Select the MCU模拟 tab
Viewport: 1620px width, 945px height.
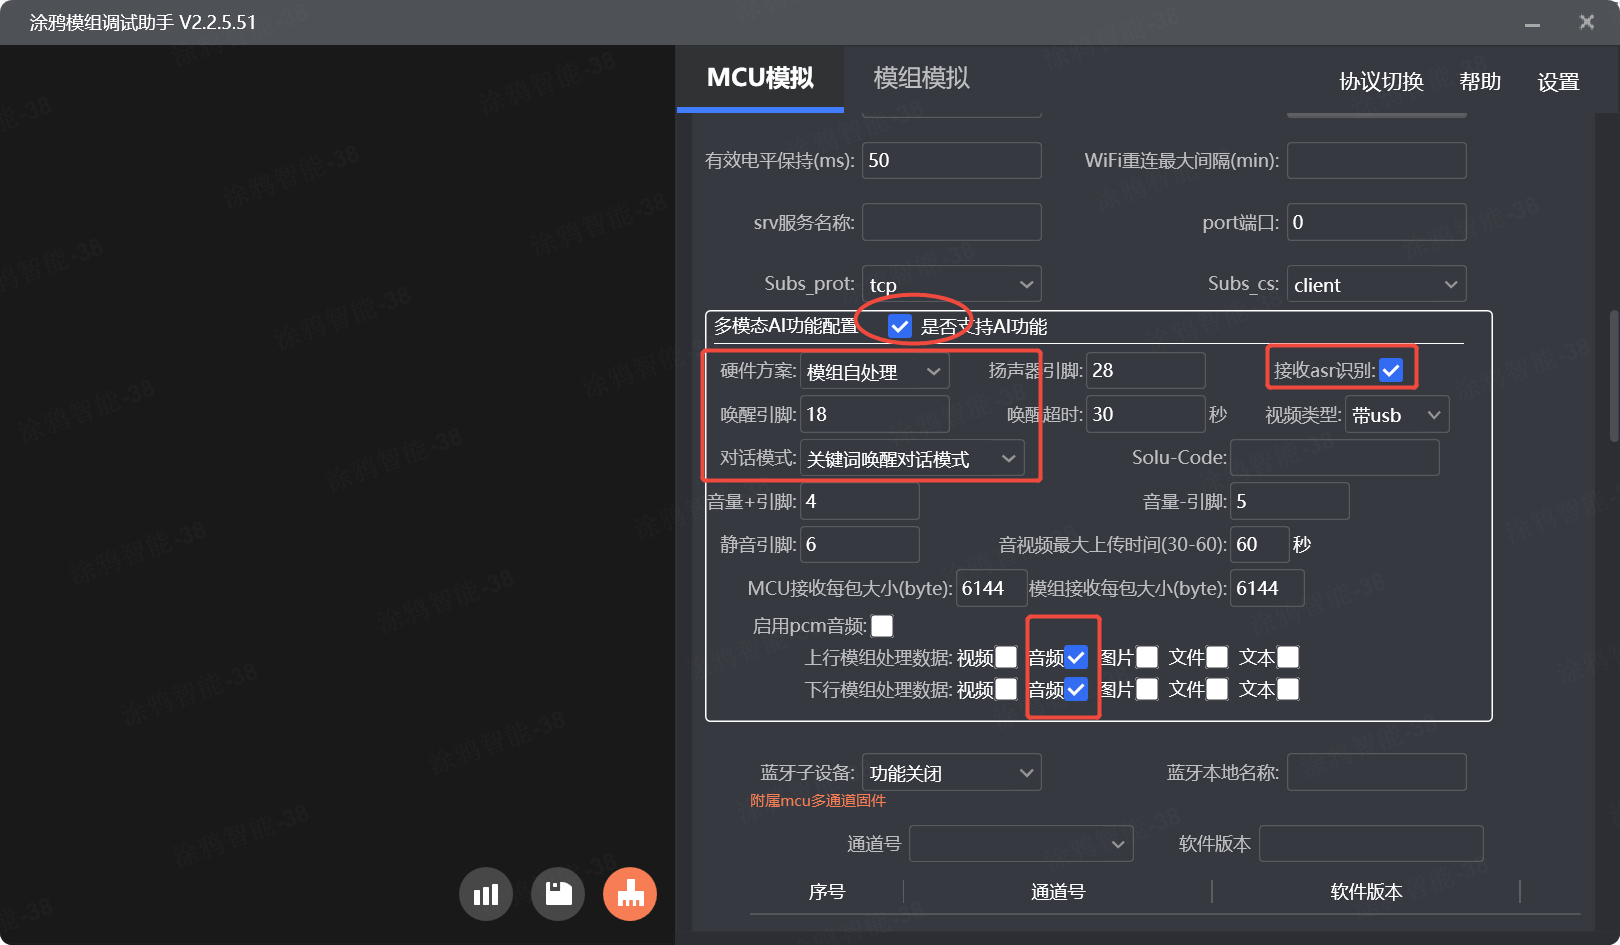[761, 79]
